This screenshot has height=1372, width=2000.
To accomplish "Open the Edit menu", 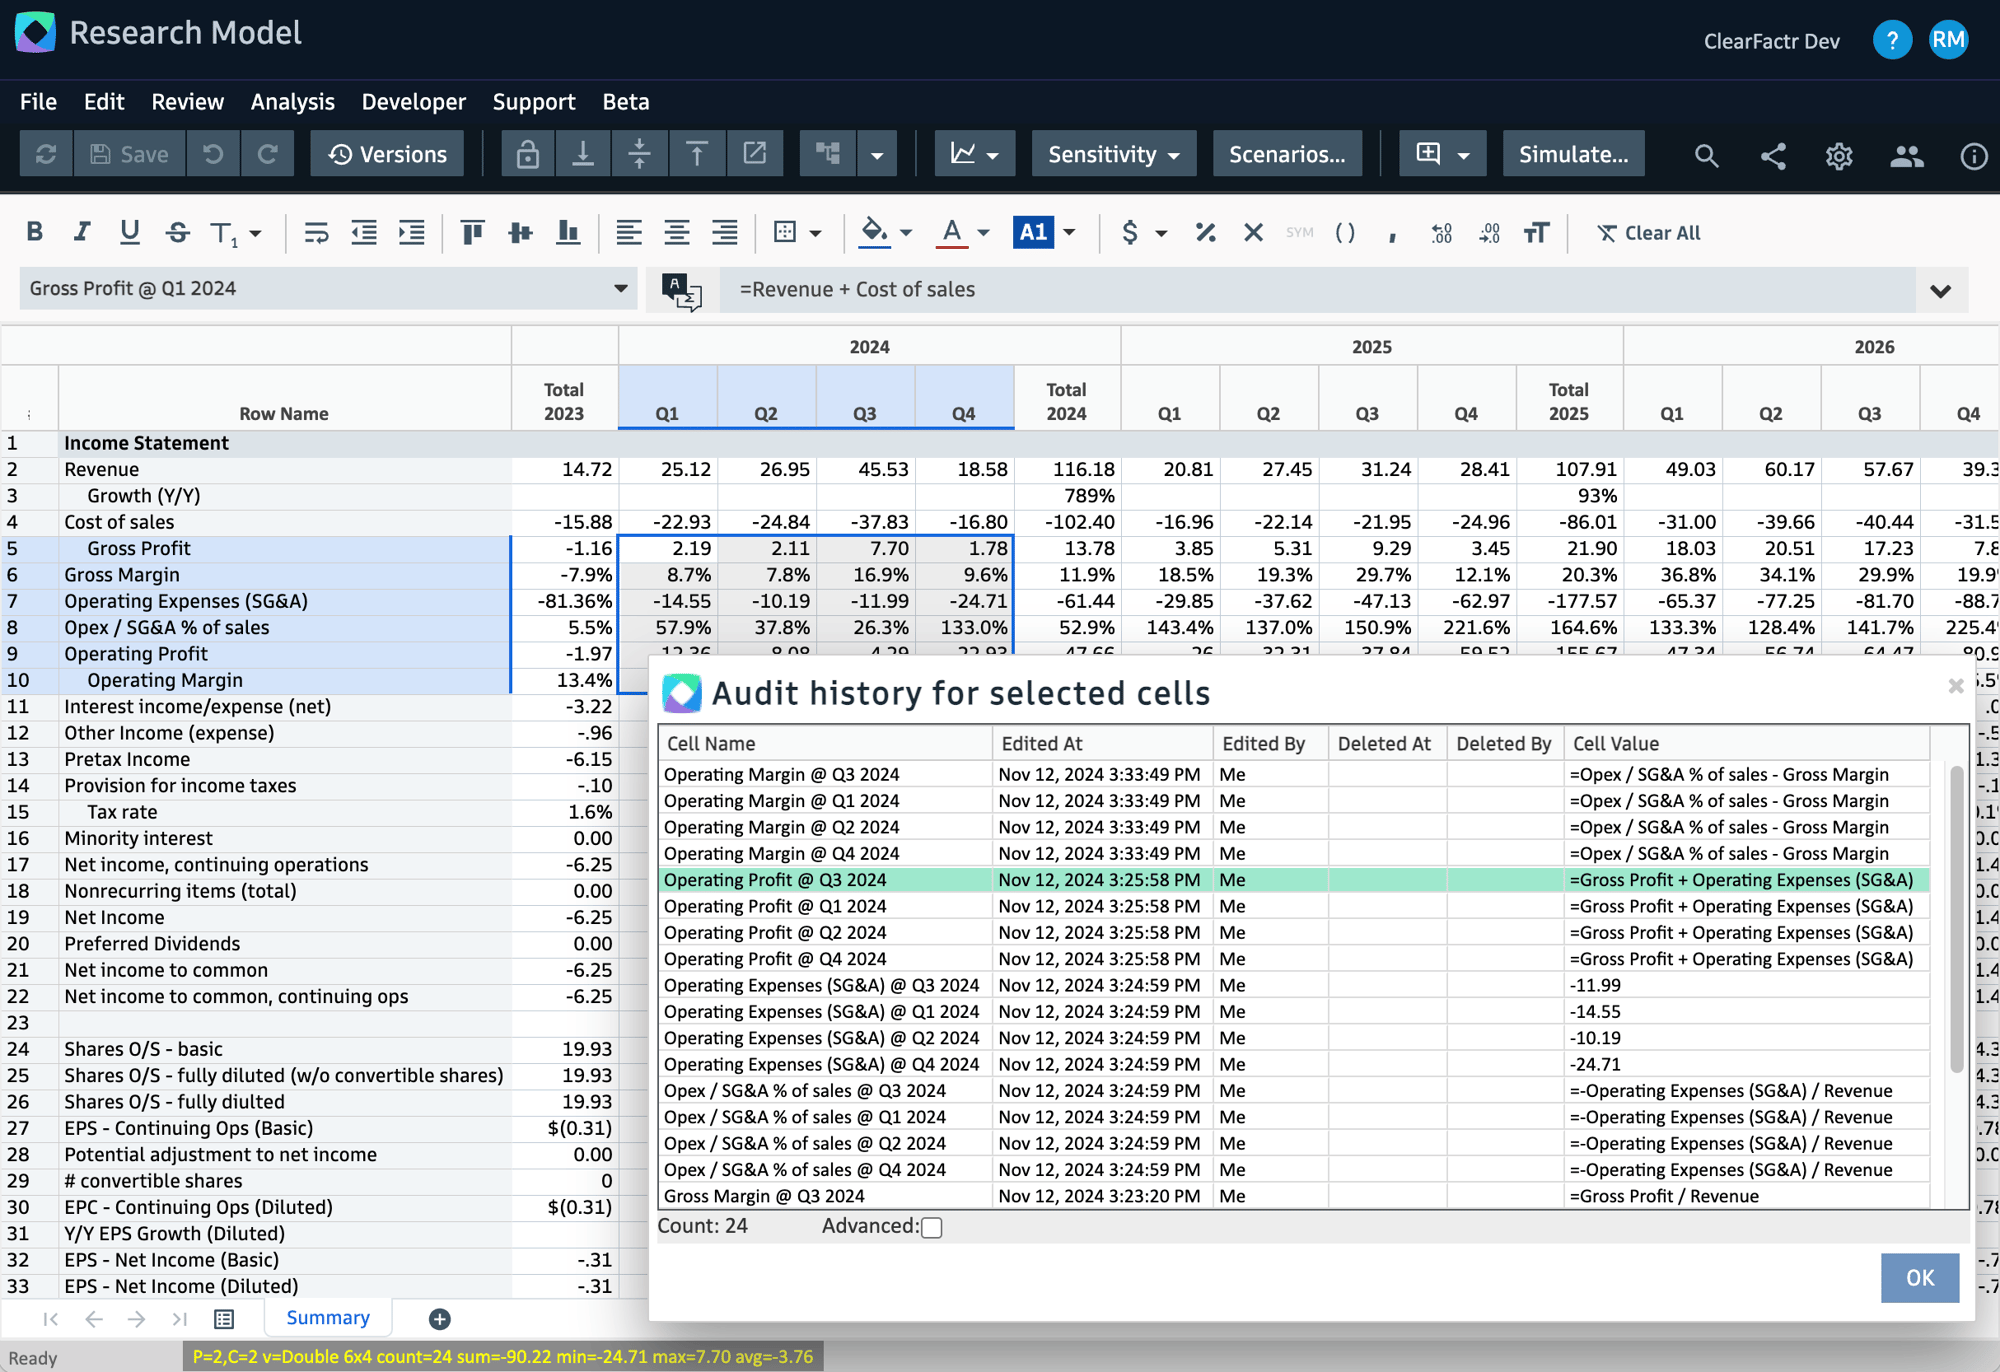I will 104,102.
